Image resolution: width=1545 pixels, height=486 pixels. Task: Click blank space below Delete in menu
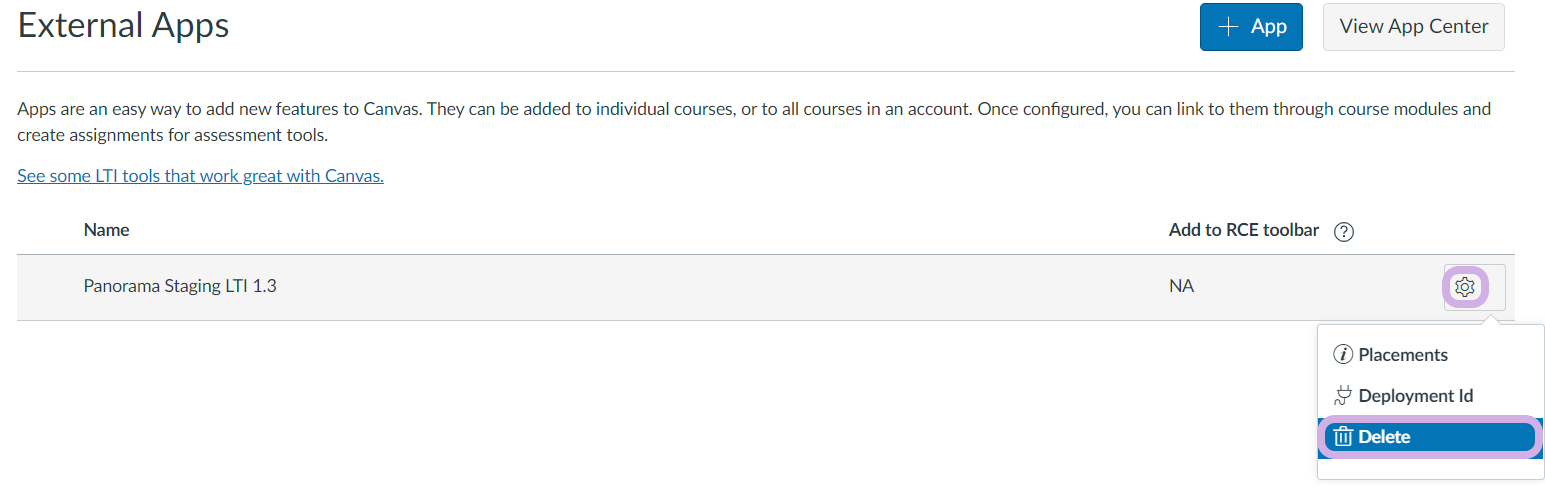coord(1430,468)
